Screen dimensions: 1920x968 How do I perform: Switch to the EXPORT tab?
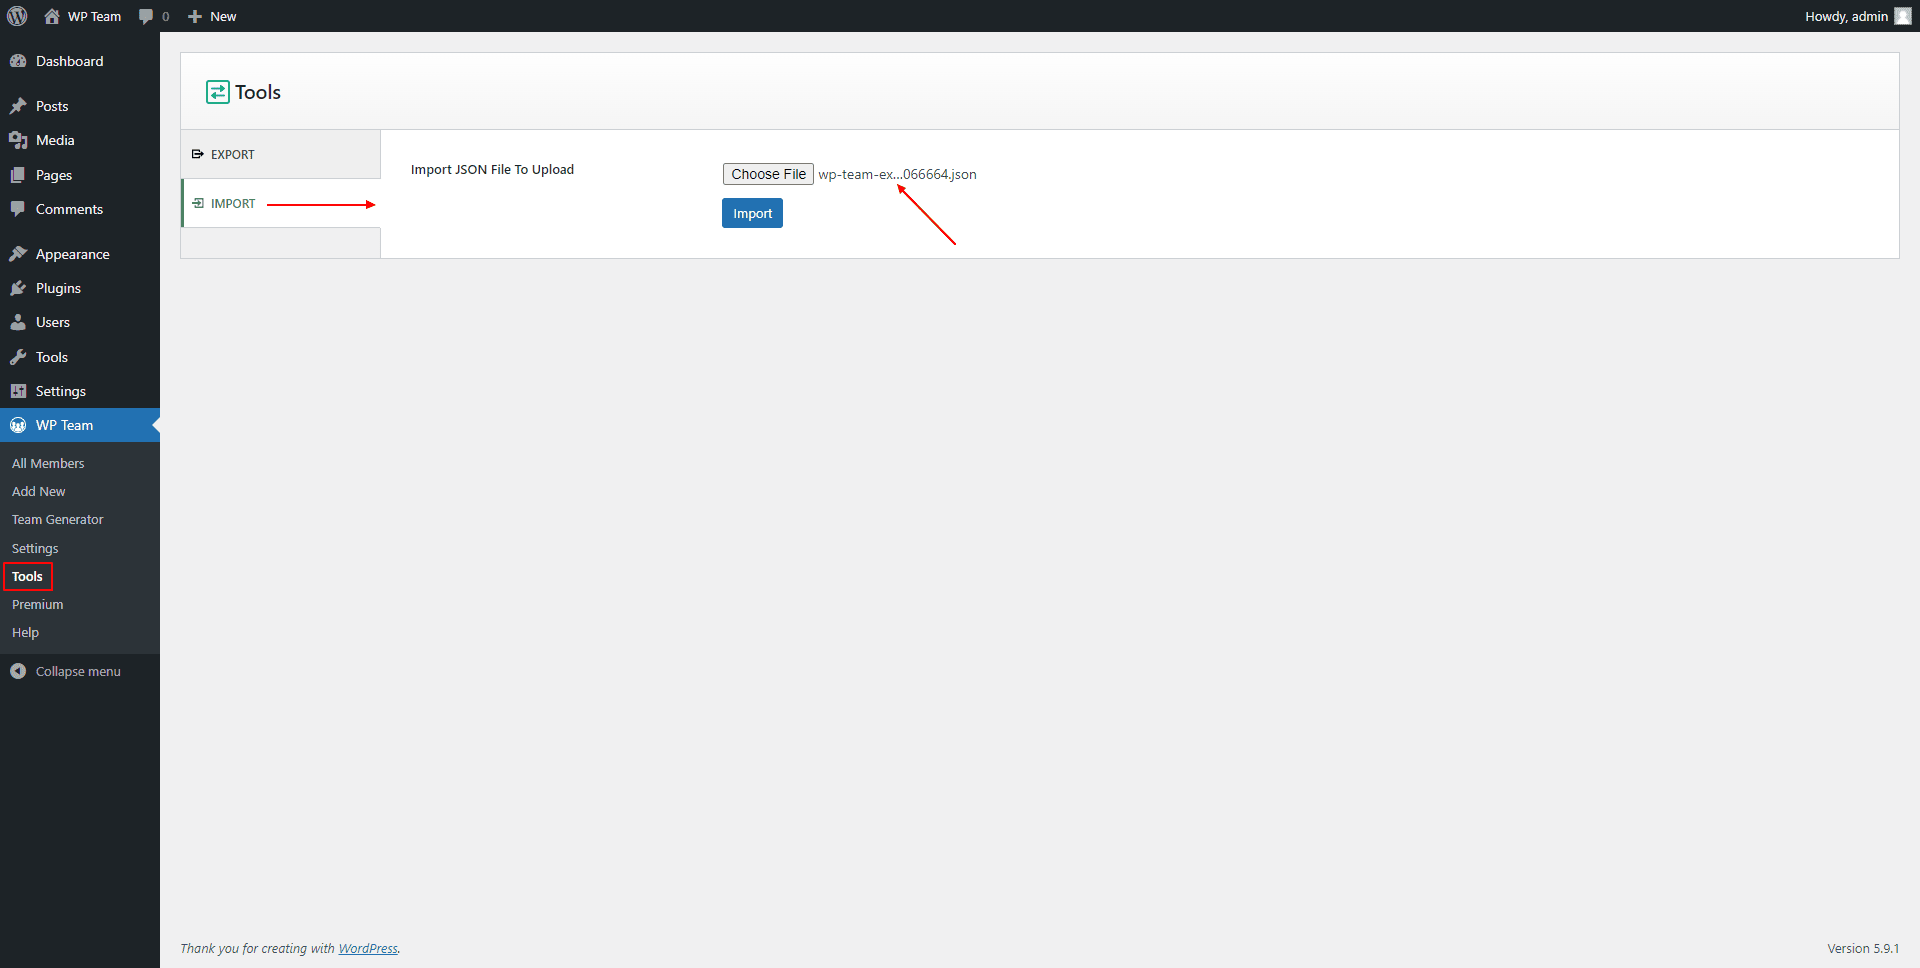(x=281, y=154)
